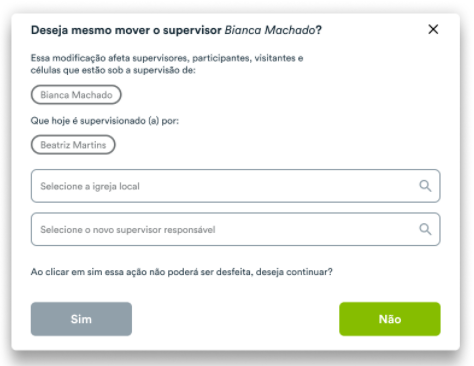This screenshot has width=474, height=366.
Task: Cancel the move with the Não button
Action: point(390,319)
